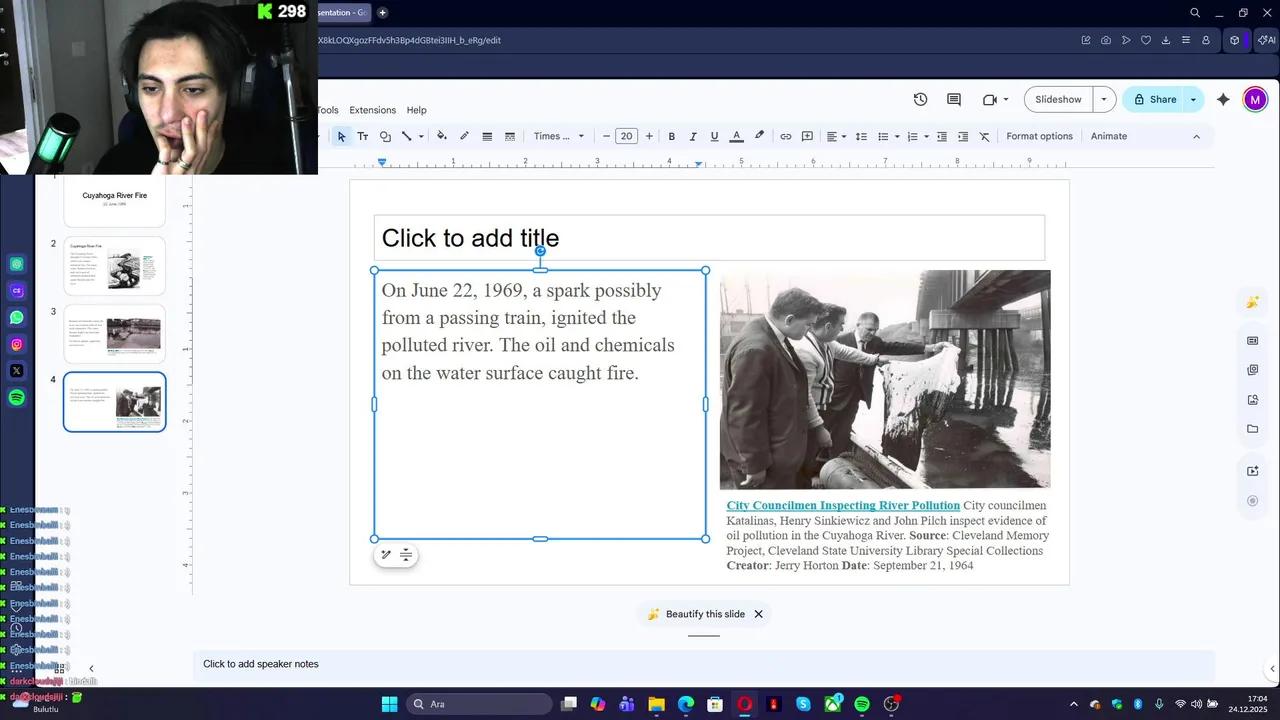1280x720 pixels.
Task: Toggle bold formatting in toolbar
Action: pos(672,136)
